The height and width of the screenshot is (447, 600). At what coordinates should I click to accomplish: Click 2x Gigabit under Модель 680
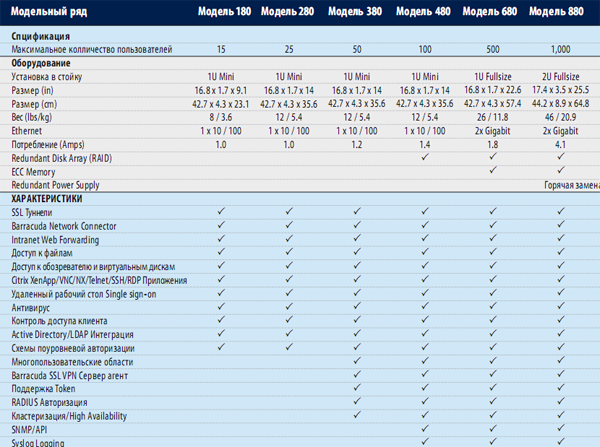pyautogui.click(x=493, y=131)
